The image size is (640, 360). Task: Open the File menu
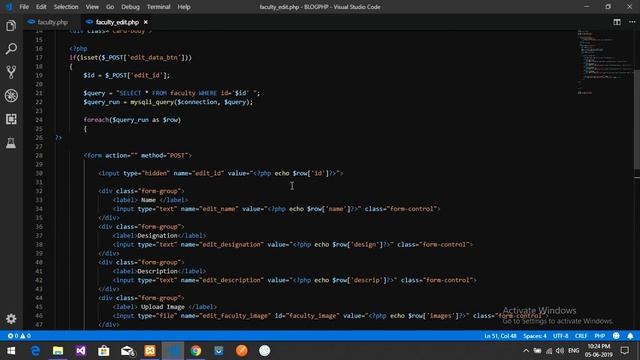[x=24, y=7]
